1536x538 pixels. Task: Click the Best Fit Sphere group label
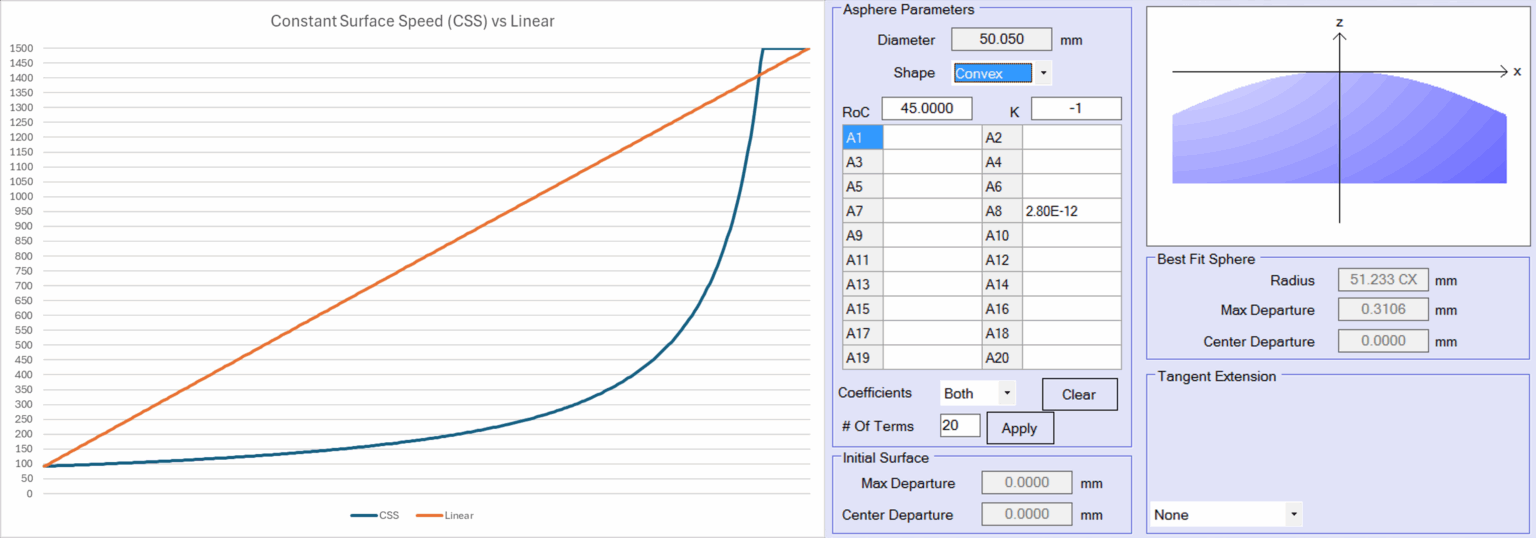(1205, 259)
